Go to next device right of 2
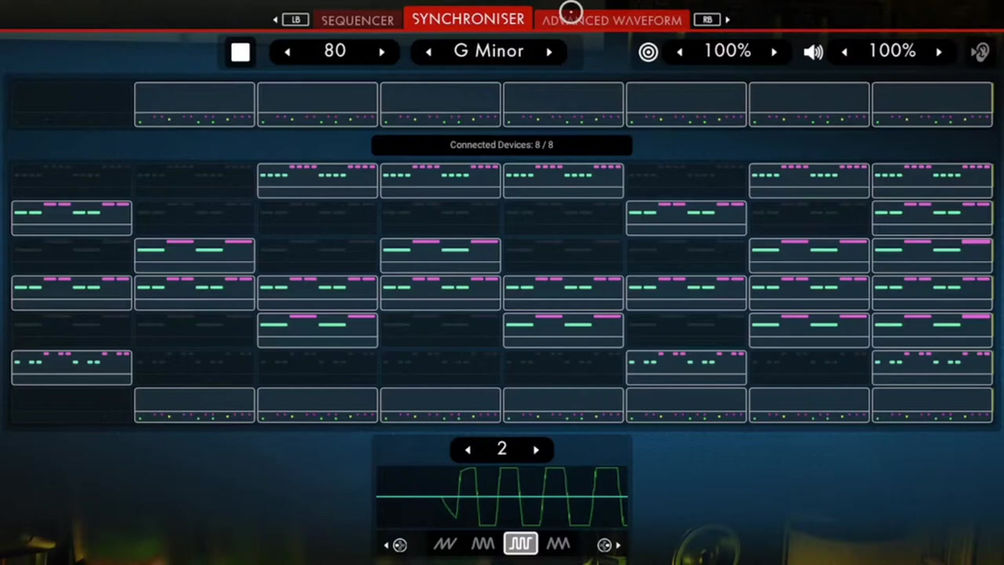Viewport: 1004px width, 565px height. (x=537, y=450)
